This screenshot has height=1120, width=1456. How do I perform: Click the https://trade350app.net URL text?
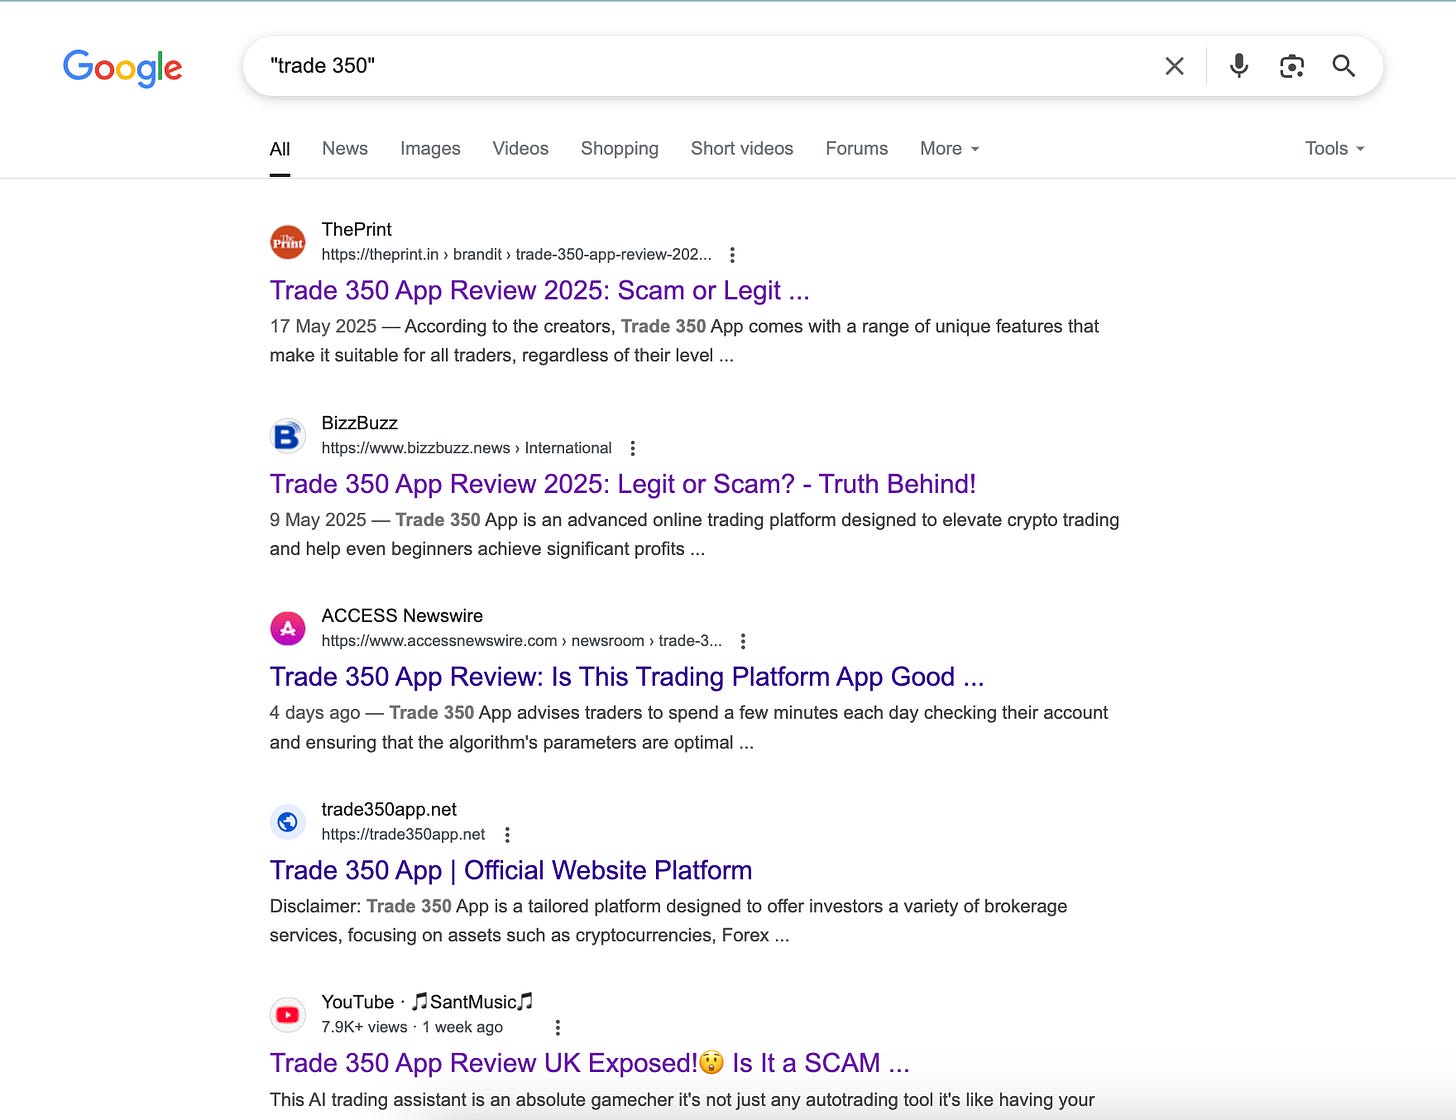coord(403,834)
